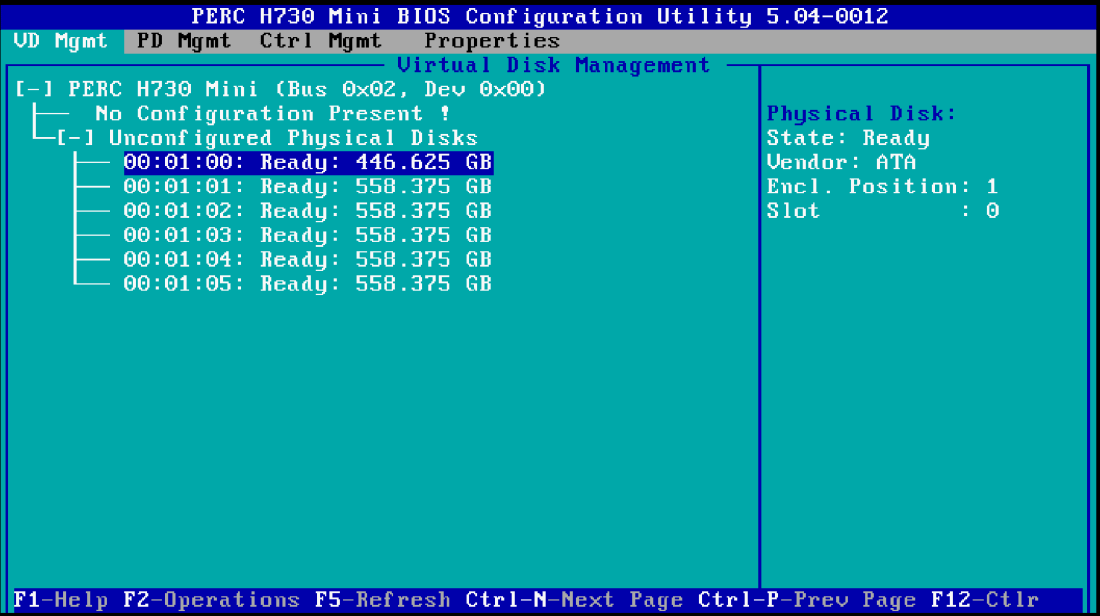Collapse the Unconfigured Physical Disks node

[76, 138]
